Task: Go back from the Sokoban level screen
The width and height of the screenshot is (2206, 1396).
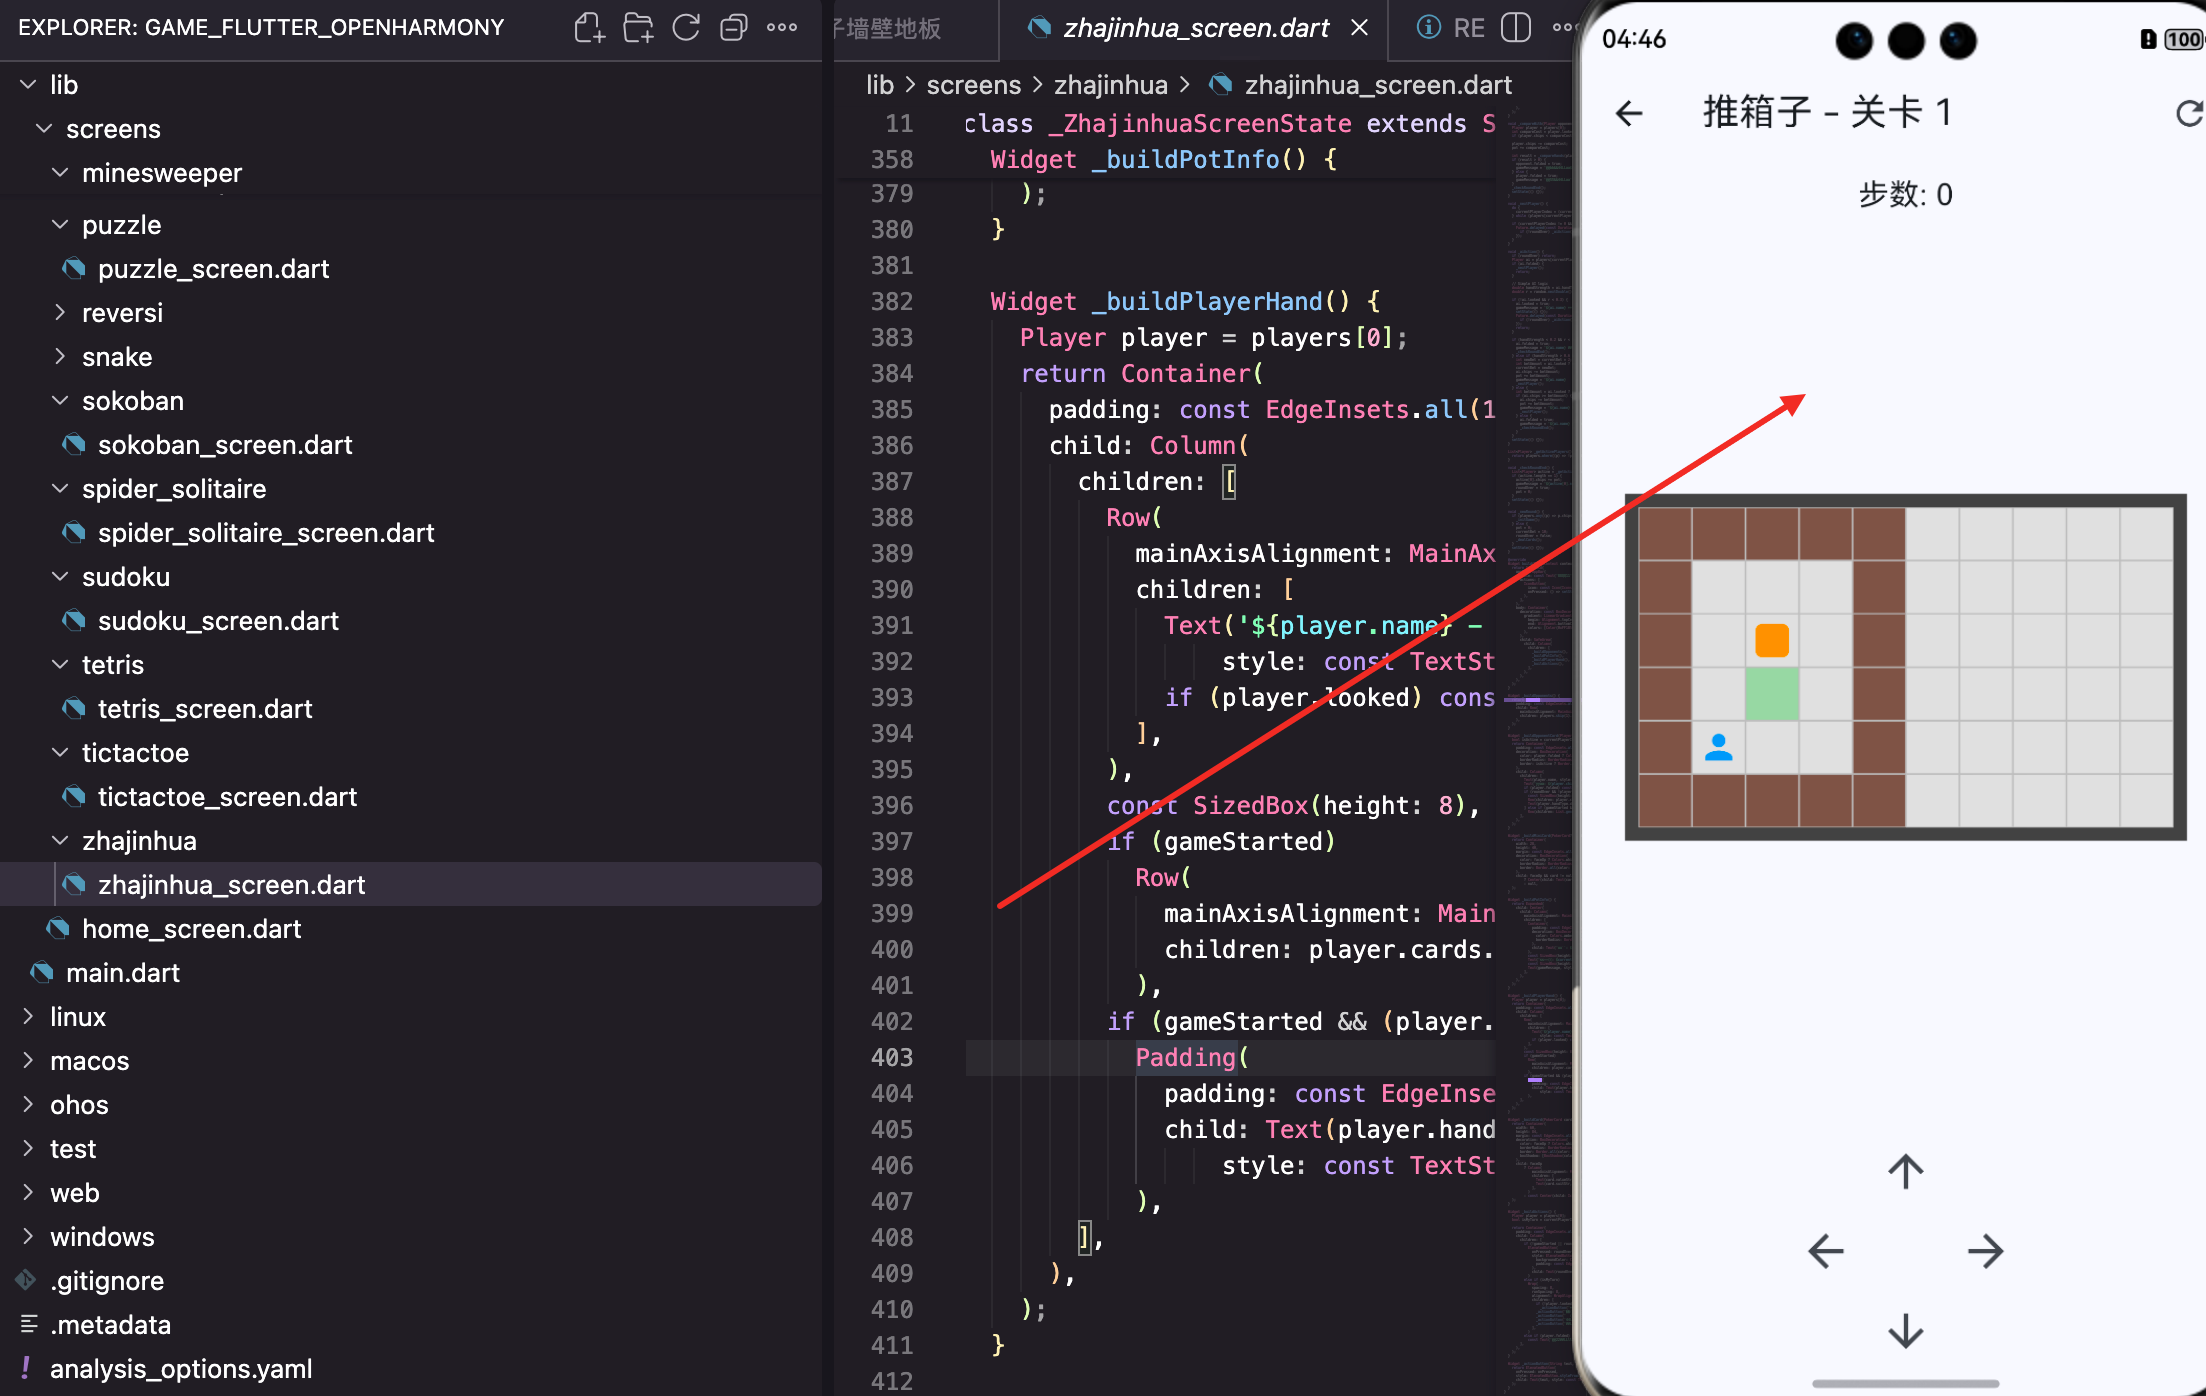Action: [1629, 113]
